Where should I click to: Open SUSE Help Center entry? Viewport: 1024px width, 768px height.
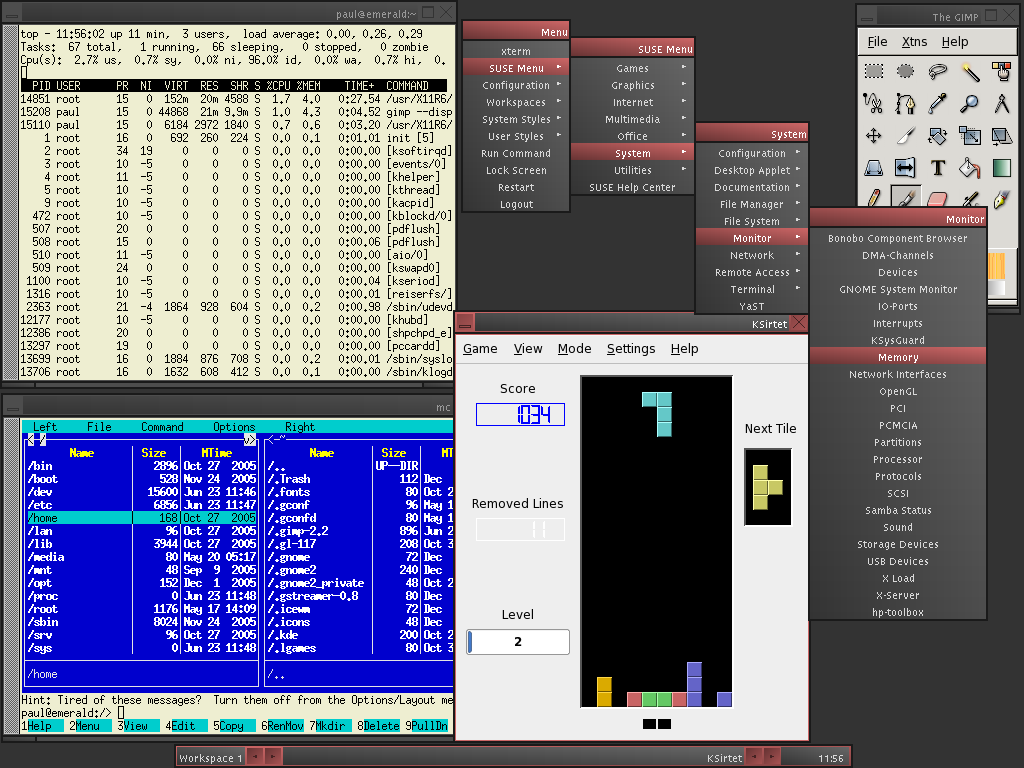coord(632,187)
